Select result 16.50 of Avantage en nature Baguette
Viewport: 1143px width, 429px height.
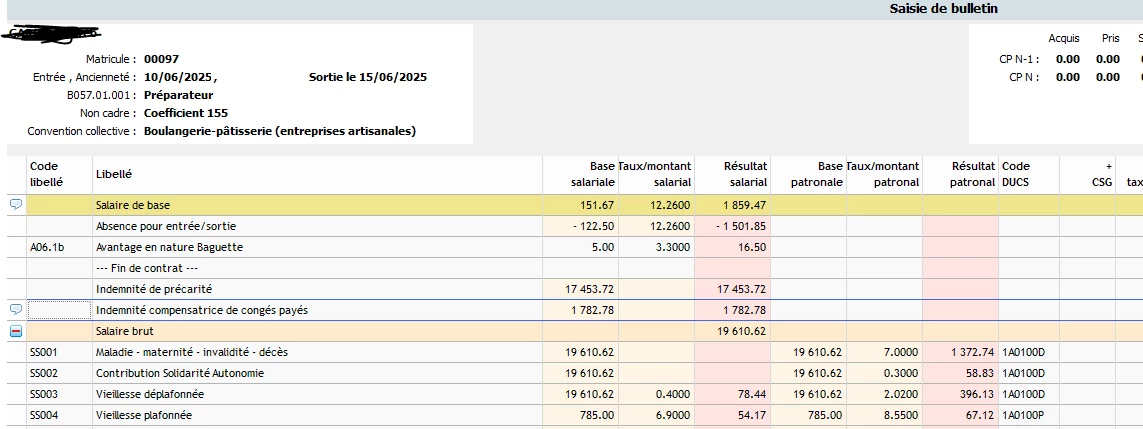732,248
